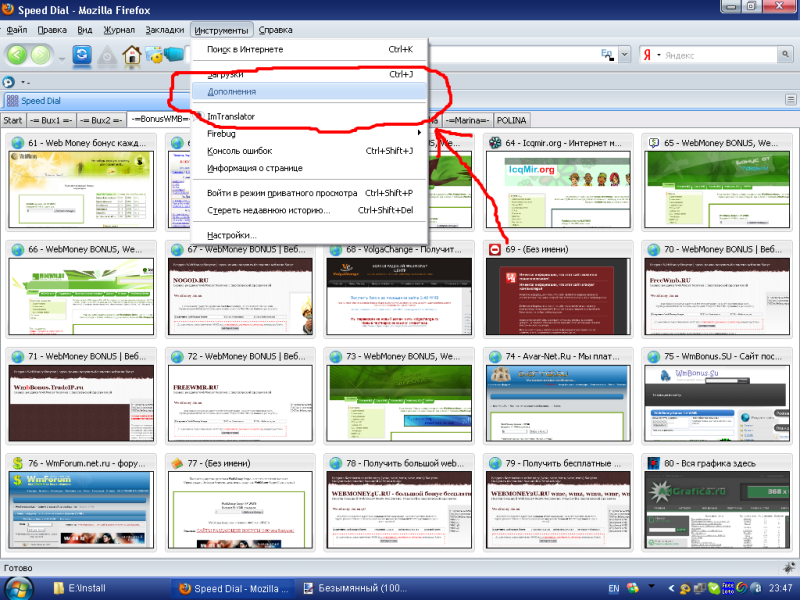
Task: Click the greyed-out Stop loading icon
Action: pyautogui.click(x=107, y=55)
